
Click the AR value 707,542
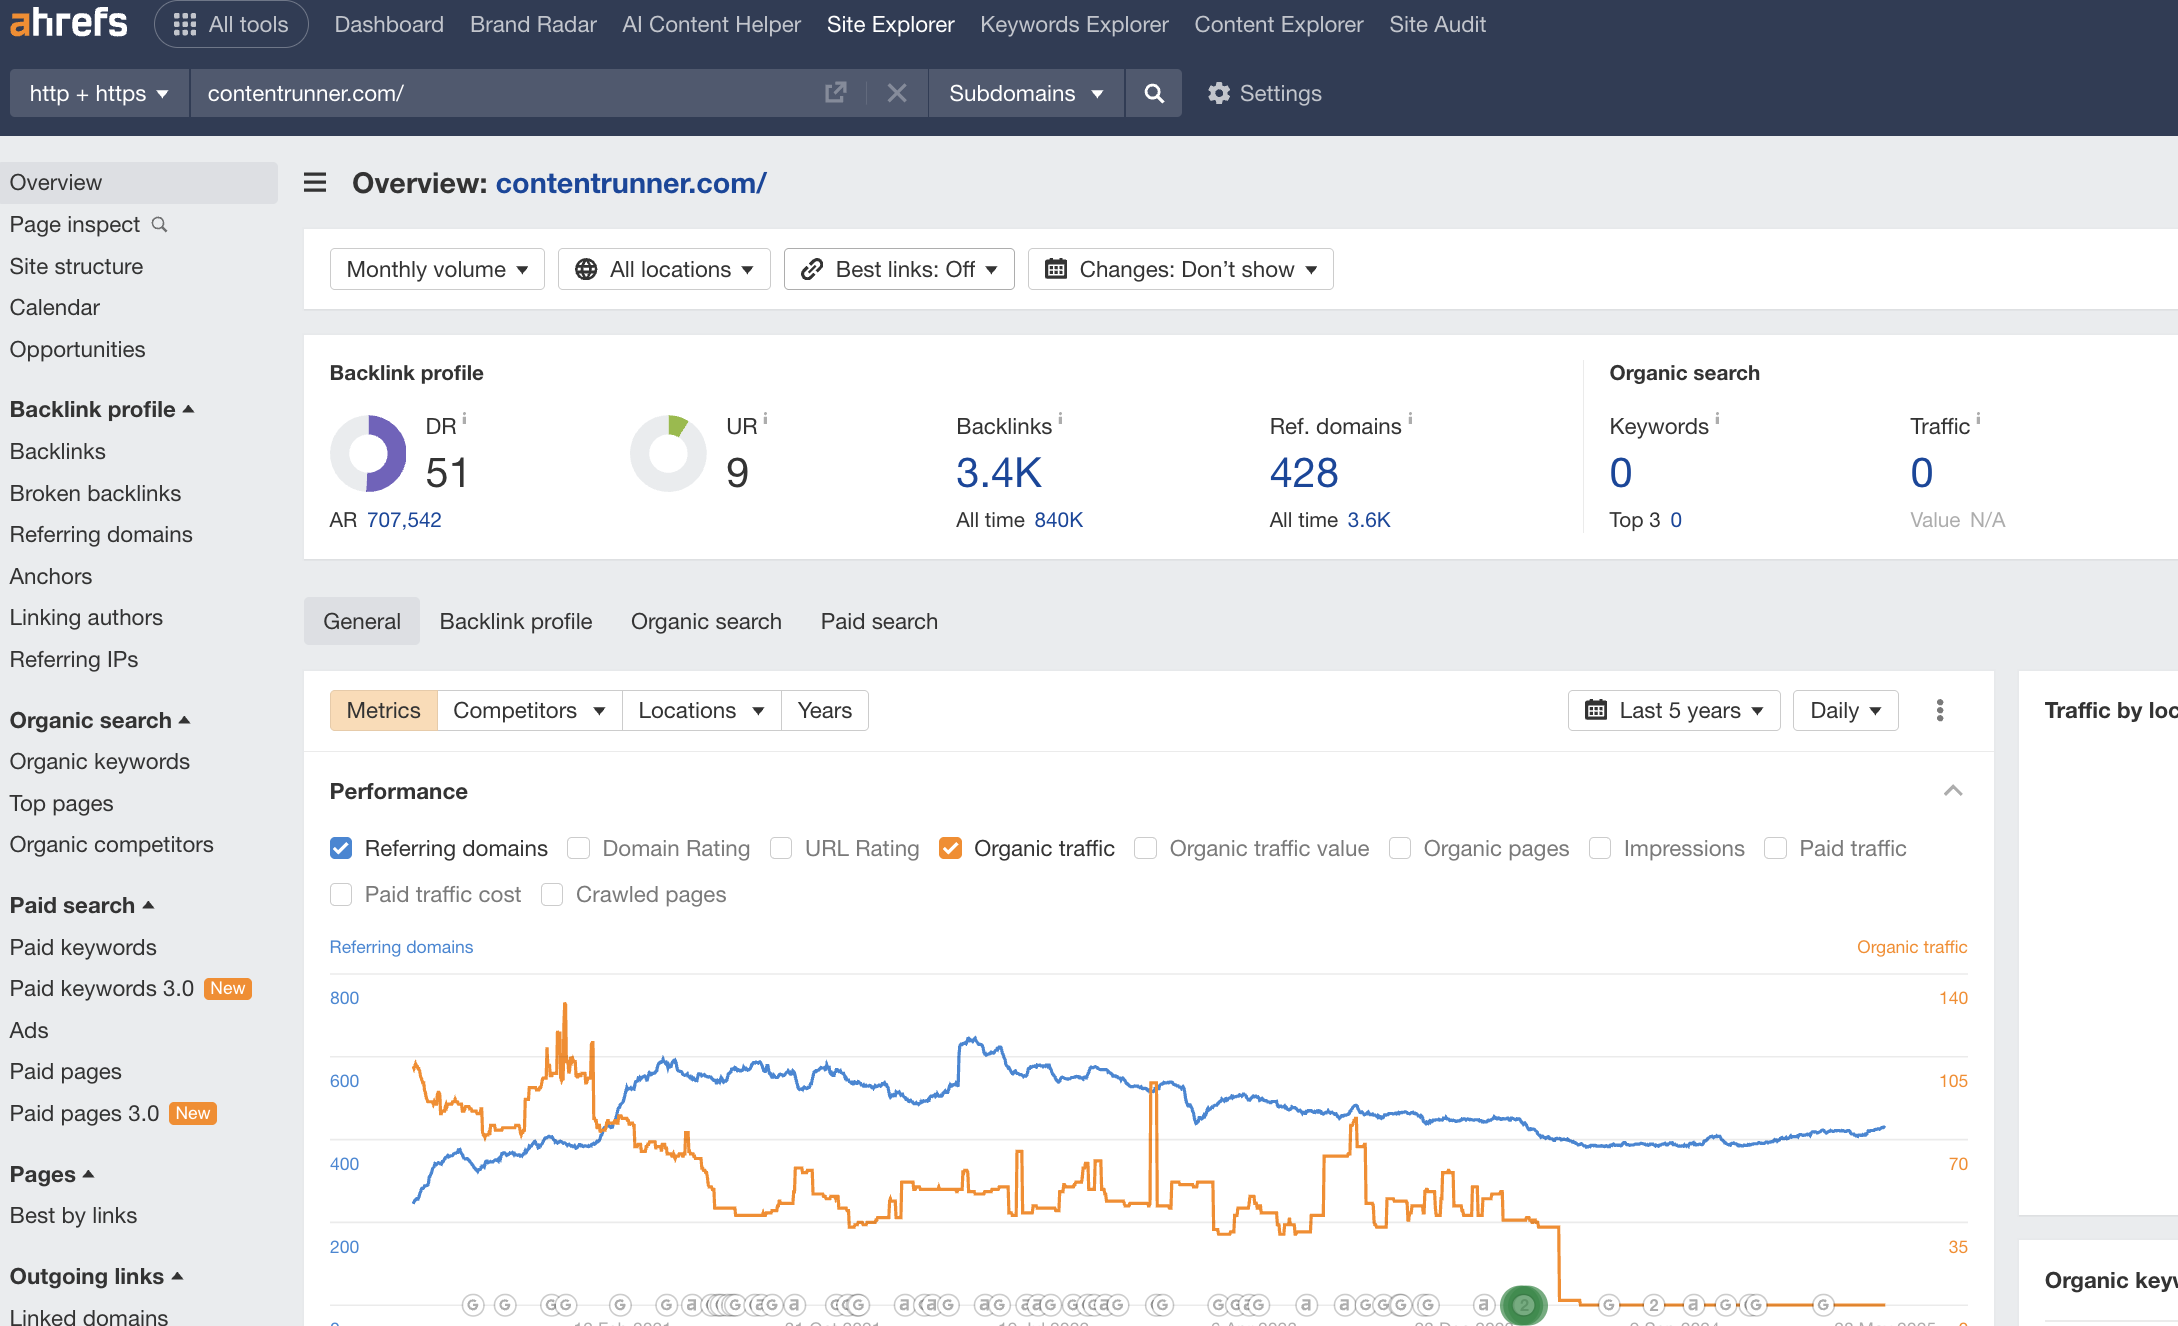click(x=404, y=520)
